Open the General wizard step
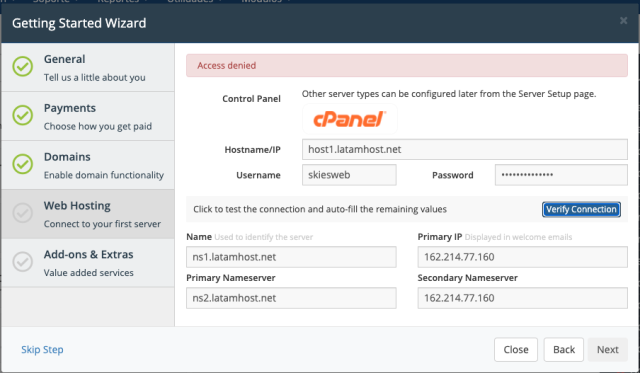The image size is (640, 373). click(x=88, y=67)
